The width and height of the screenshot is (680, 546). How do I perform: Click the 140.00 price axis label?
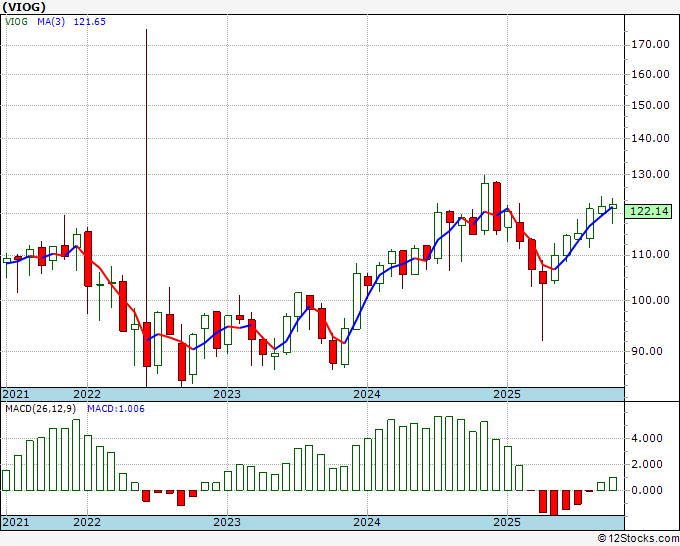tap(649, 138)
